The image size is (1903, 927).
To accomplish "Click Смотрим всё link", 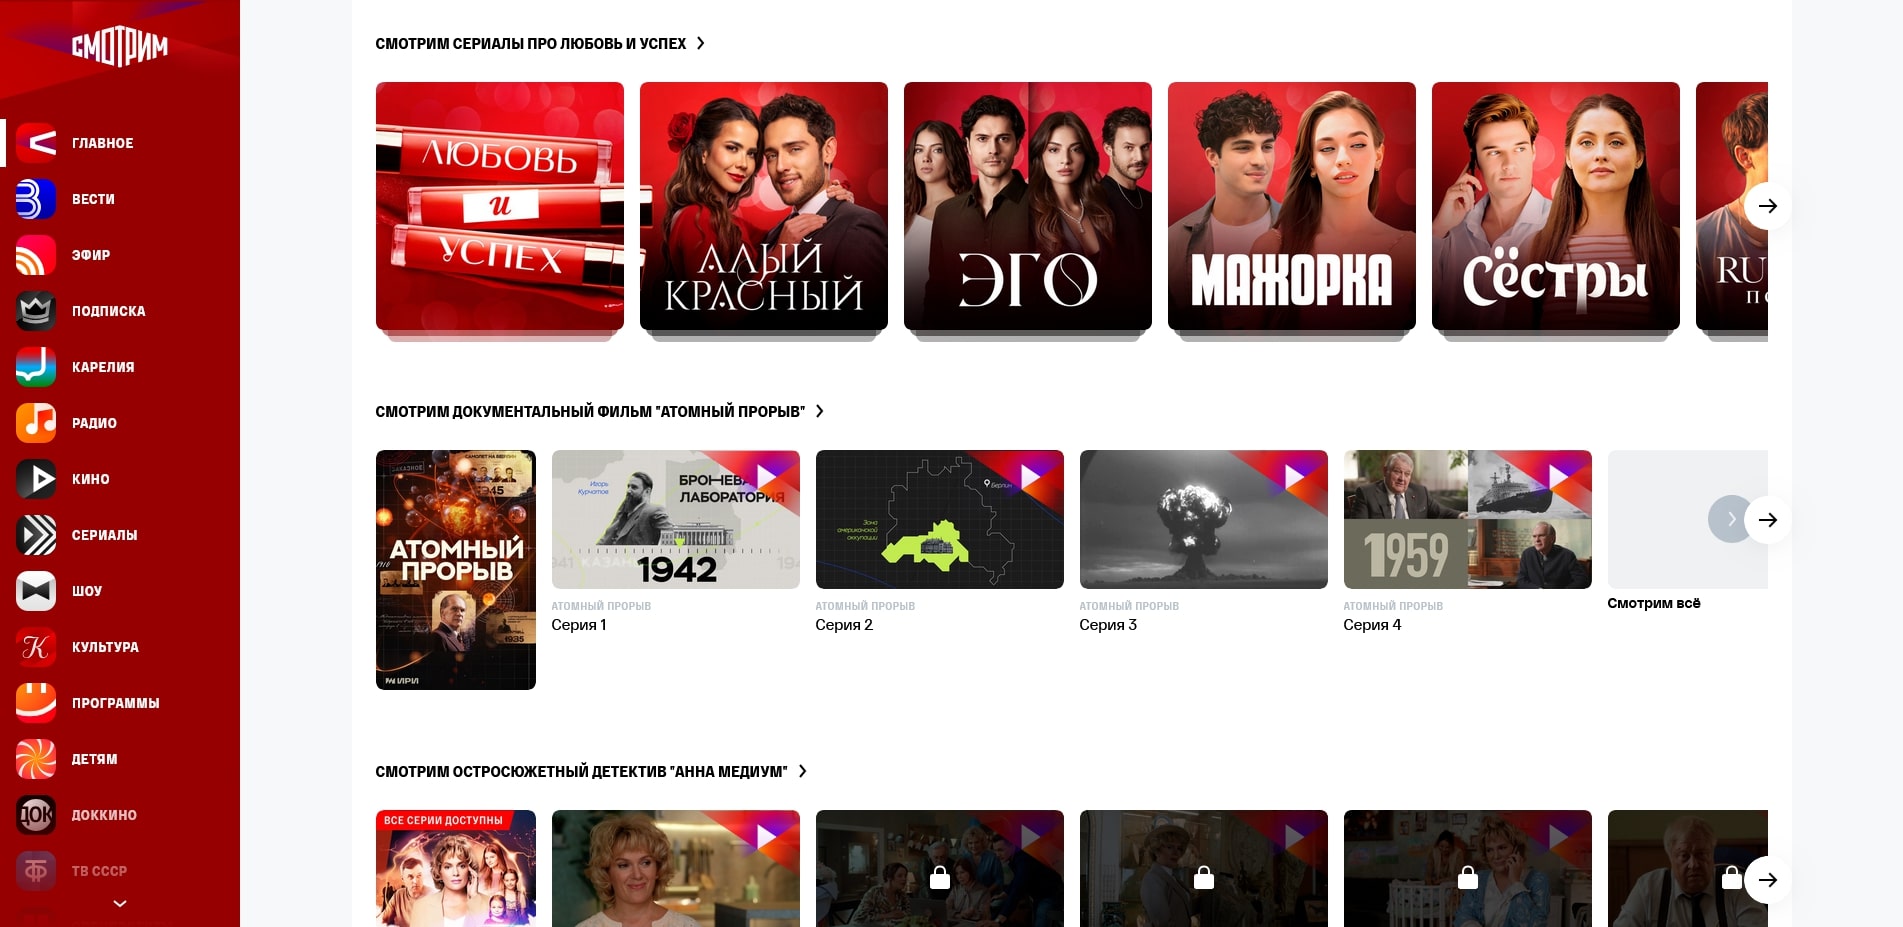I will pyautogui.click(x=1653, y=603).
